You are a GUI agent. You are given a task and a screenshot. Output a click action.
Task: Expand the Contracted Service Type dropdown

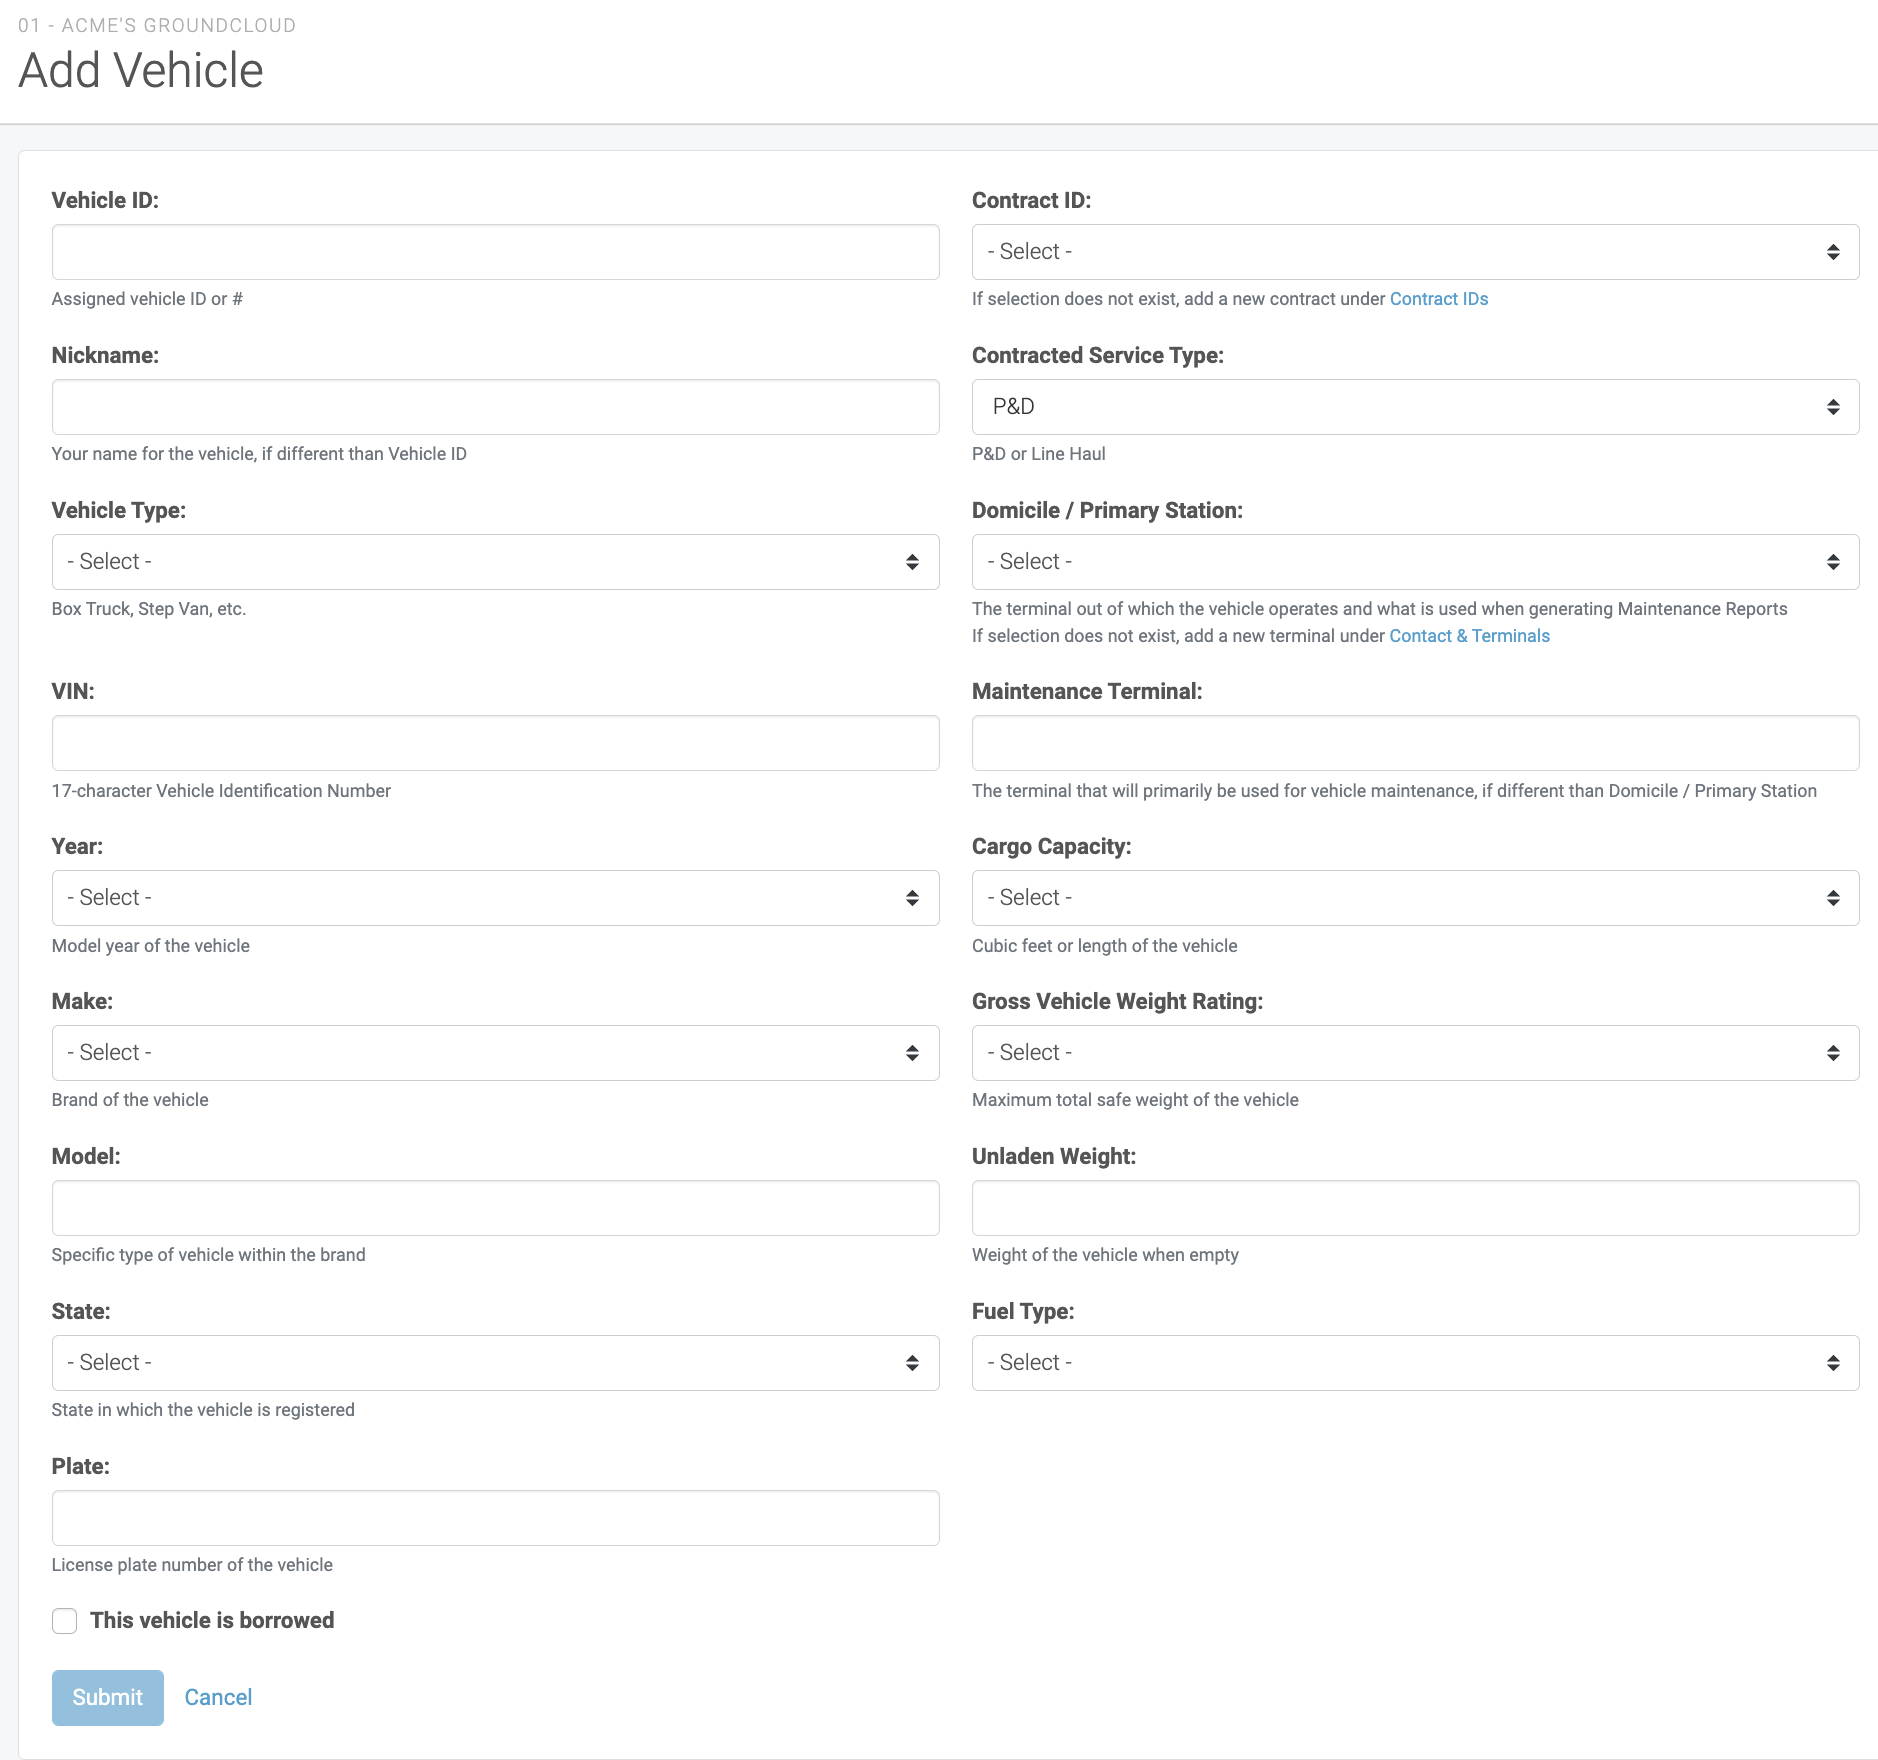pyautogui.click(x=1414, y=407)
